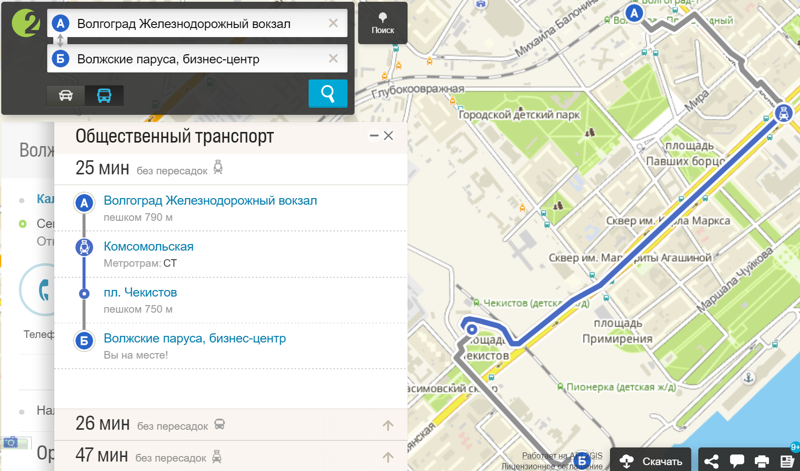This screenshot has width=800, height=471.
Task: Expand the 26 мин bus route
Action: pos(231,425)
